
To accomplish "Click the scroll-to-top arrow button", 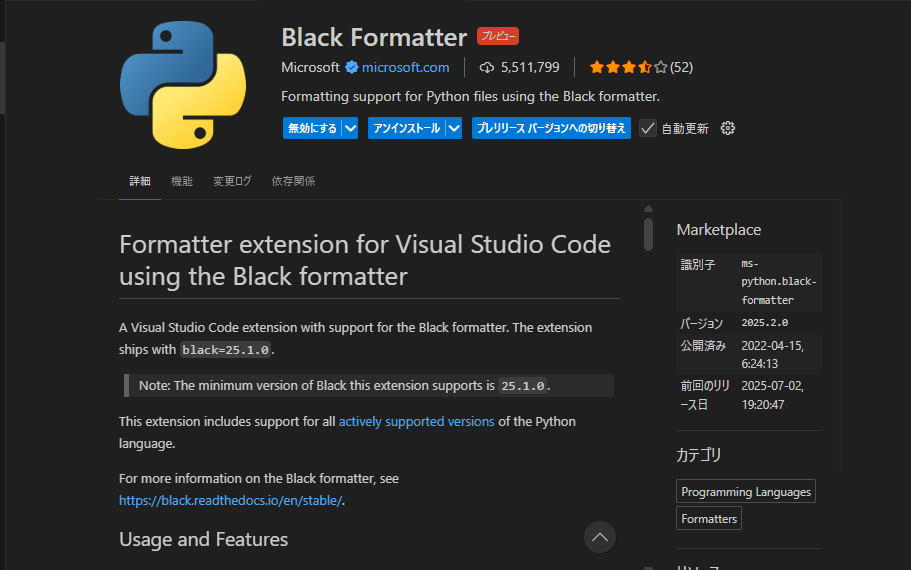I will click(600, 537).
